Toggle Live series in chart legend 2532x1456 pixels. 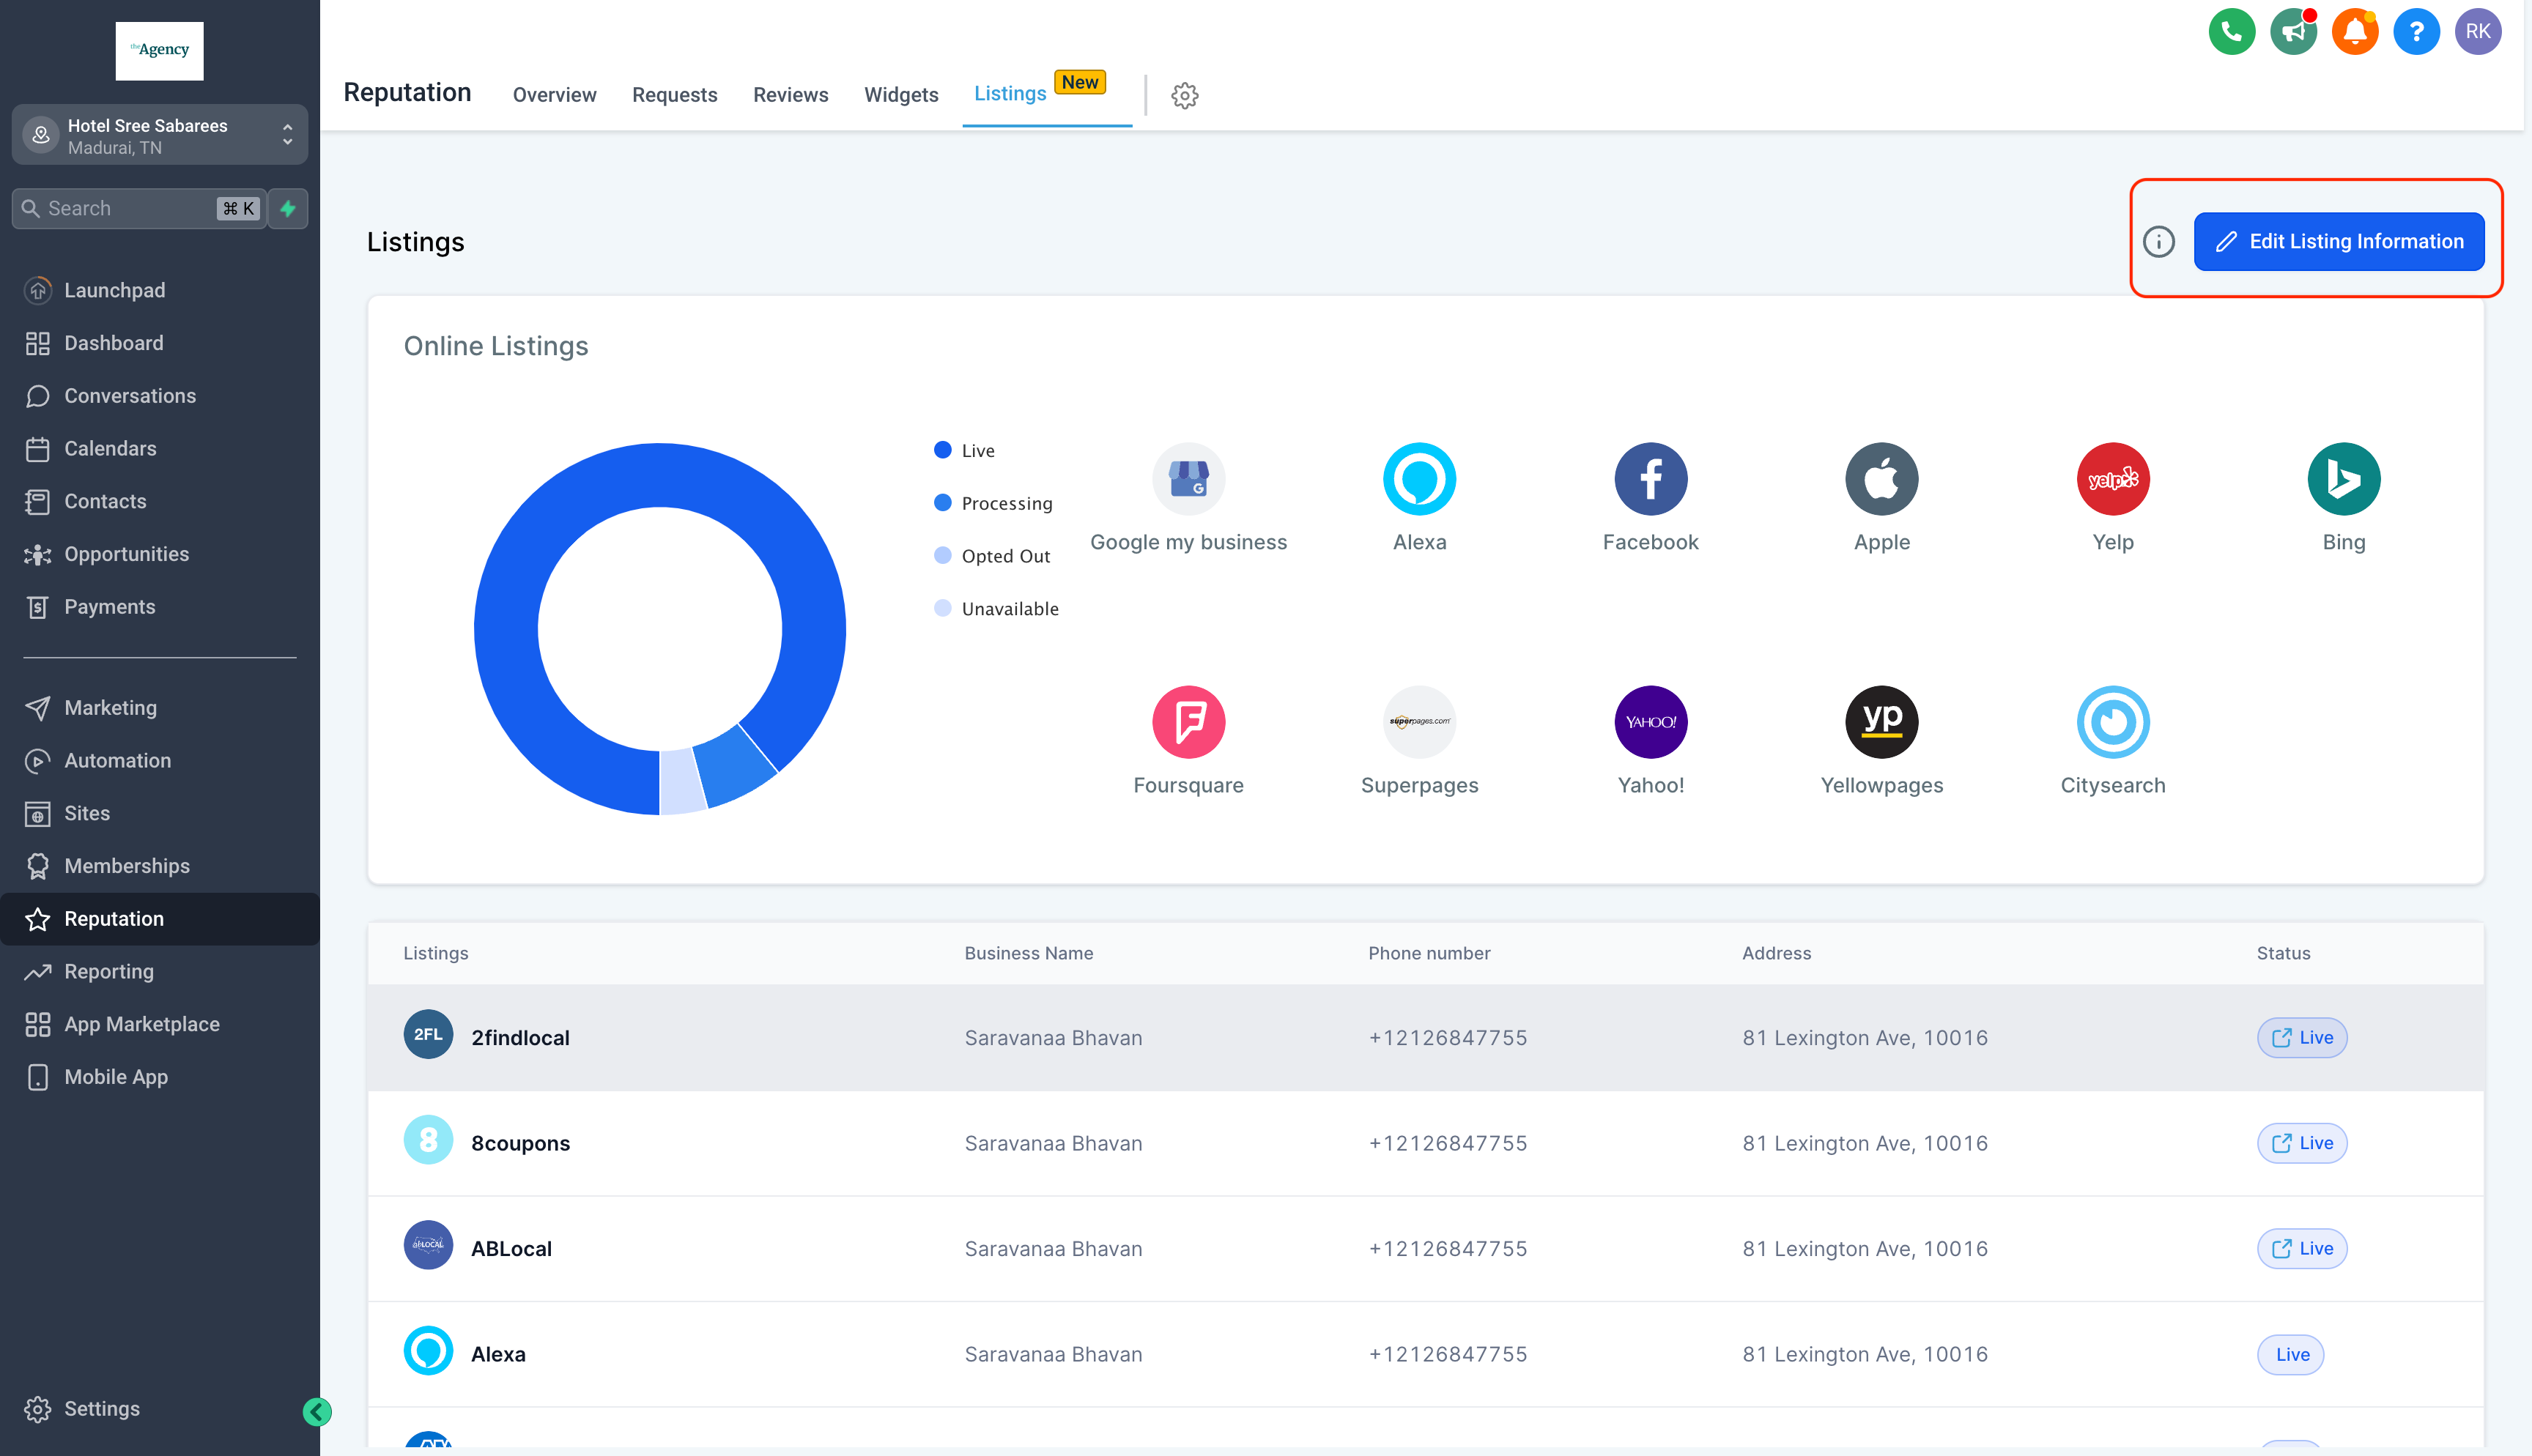click(x=964, y=451)
